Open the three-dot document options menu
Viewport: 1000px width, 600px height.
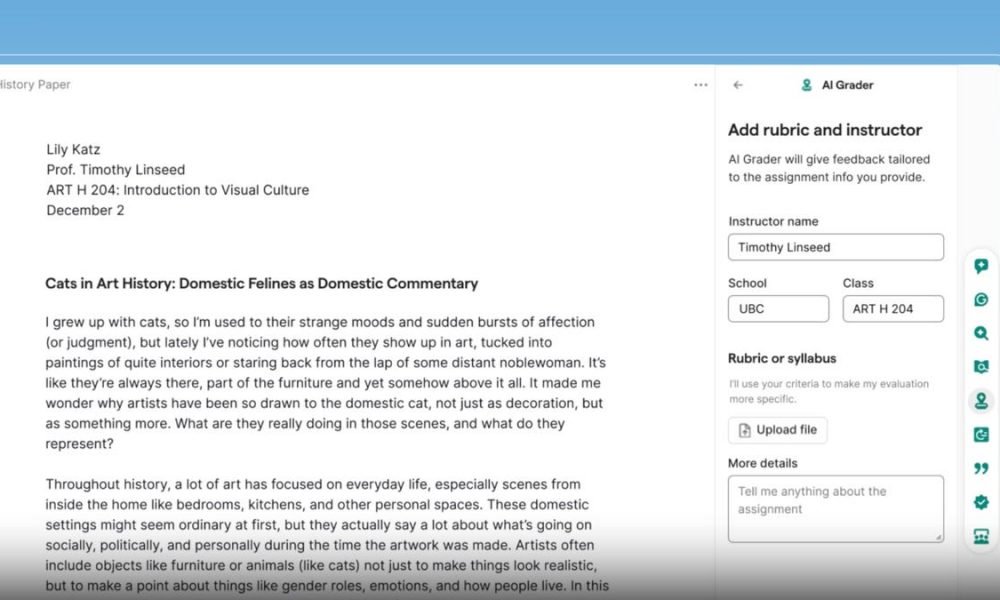click(x=701, y=85)
